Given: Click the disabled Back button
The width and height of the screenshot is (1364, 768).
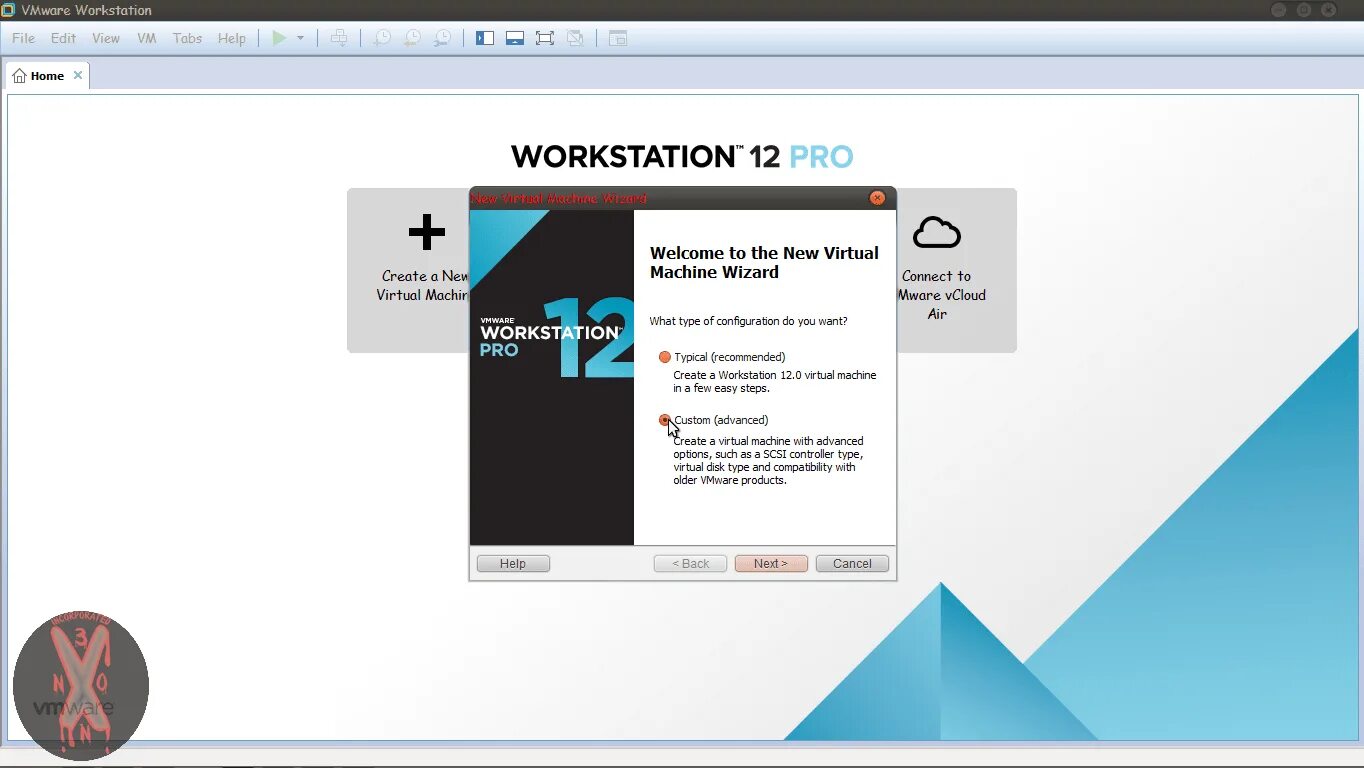Looking at the screenshot, I should click(690, 564).
